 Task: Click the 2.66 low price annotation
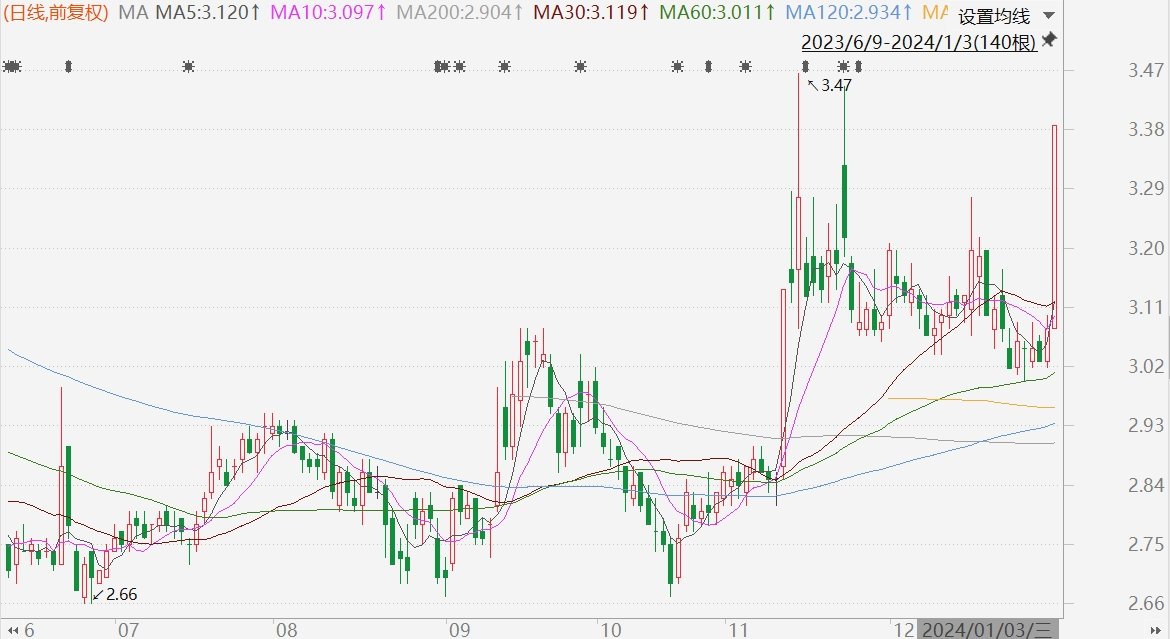[115, 594]
